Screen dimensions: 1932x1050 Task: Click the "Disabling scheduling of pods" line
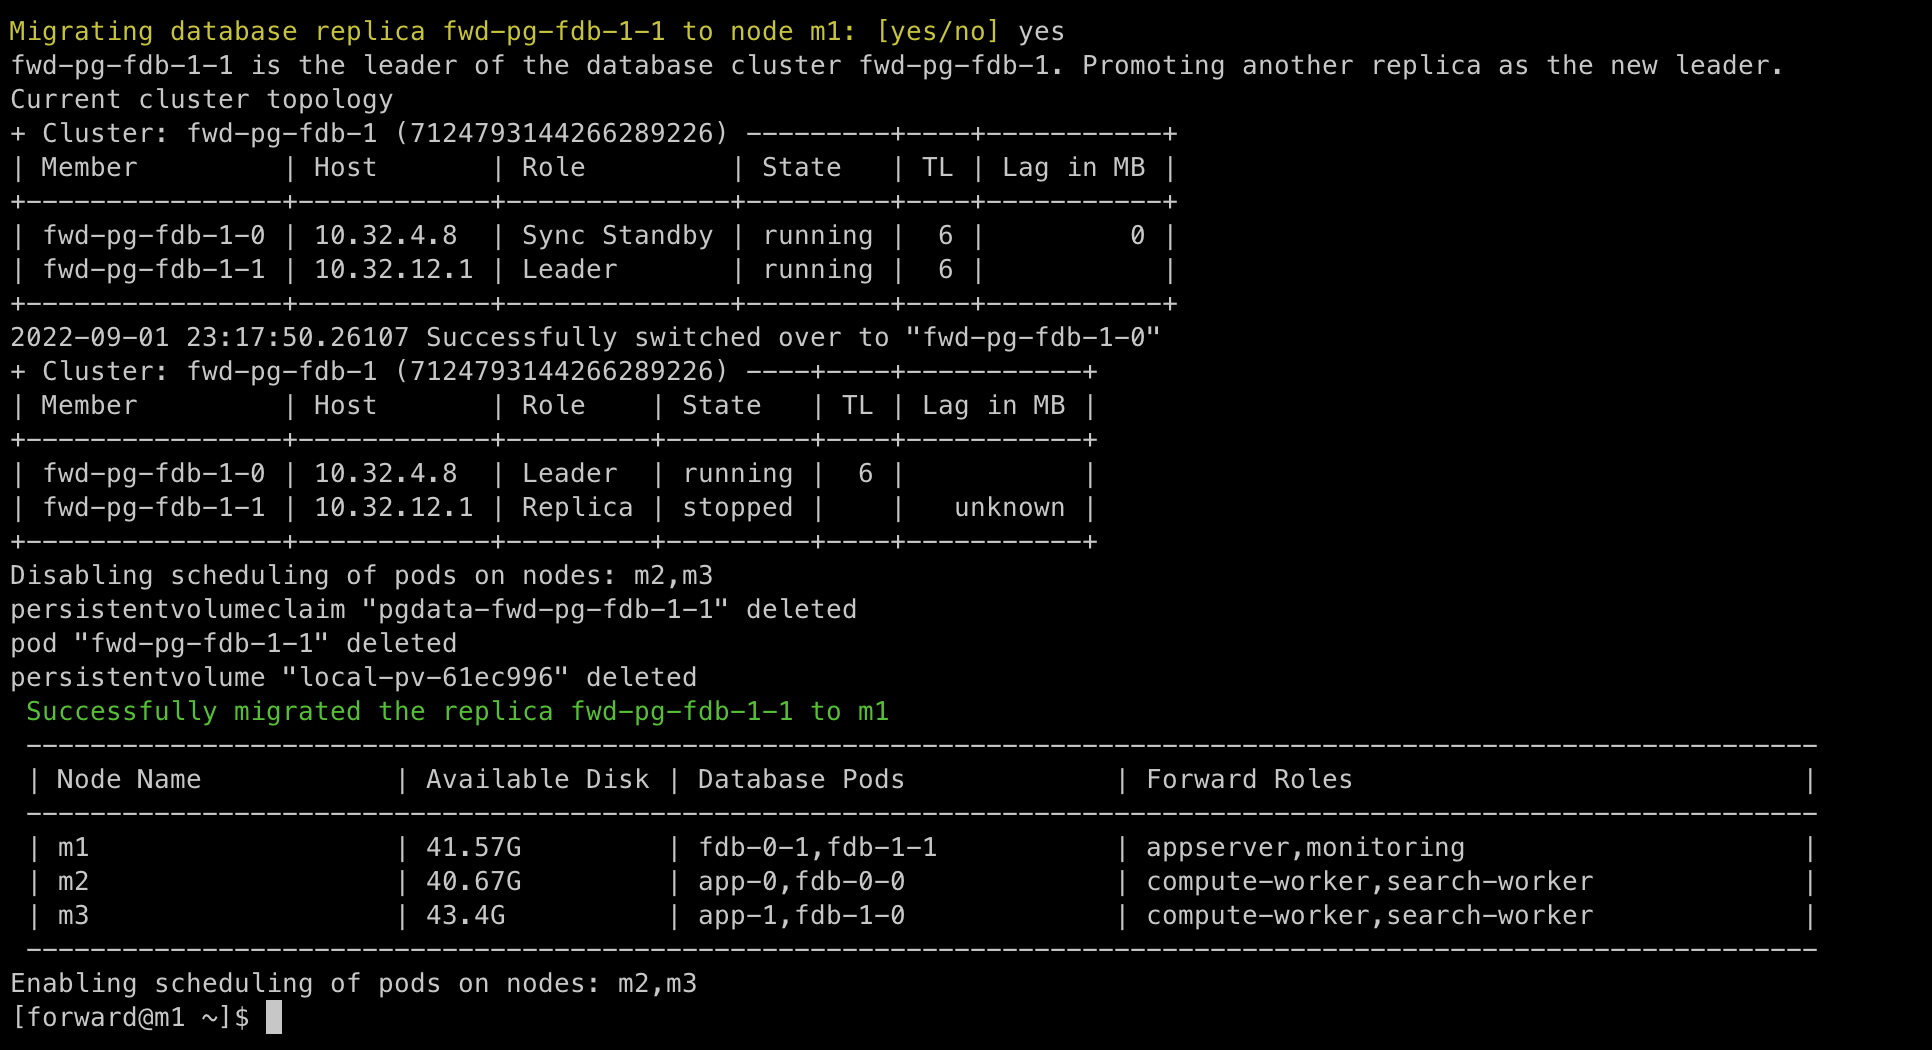(361, 575)
